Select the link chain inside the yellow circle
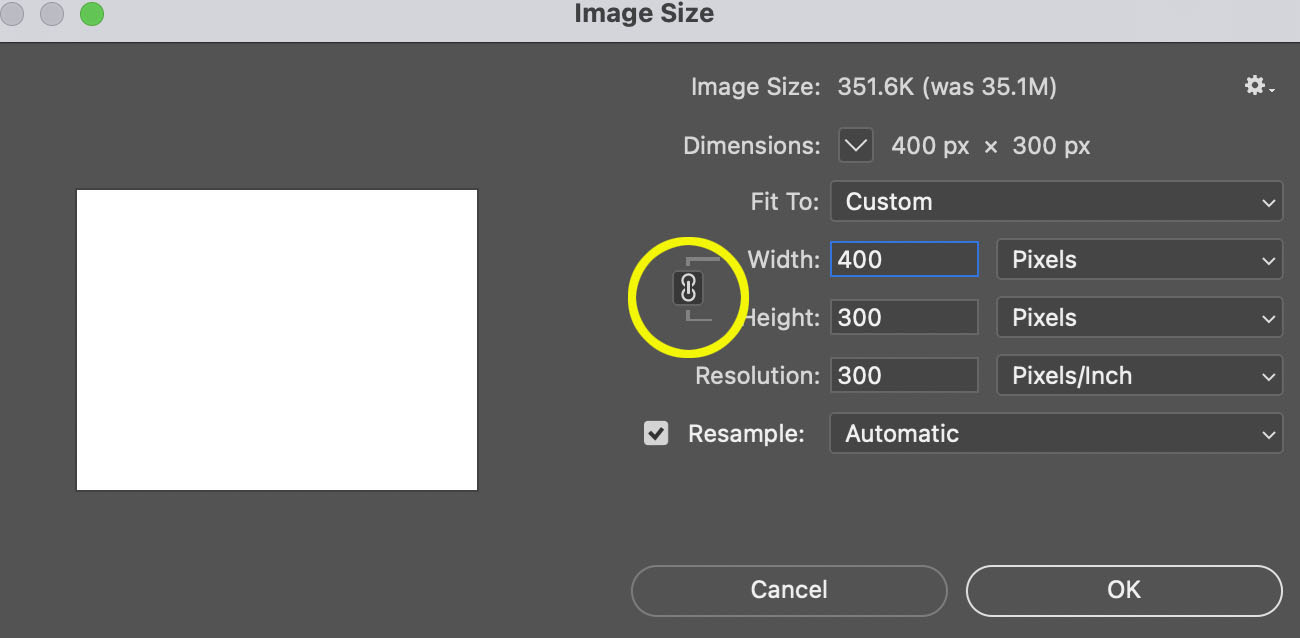 pos(687,288)
